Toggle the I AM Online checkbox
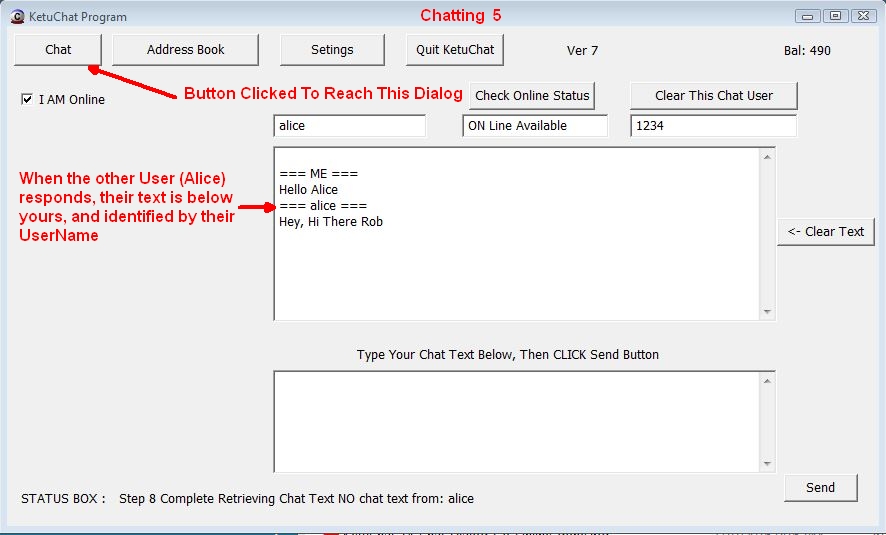The height and width of the screenshot is (535, 886). coord(27,99)
